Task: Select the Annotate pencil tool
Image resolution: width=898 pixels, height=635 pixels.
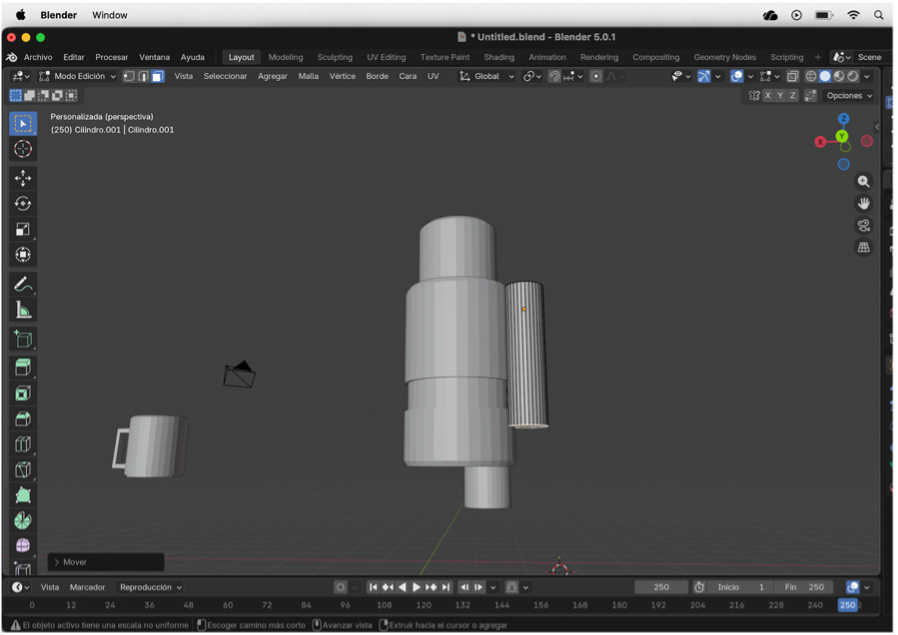Action: pyautogui.click(x=23, y=285)
